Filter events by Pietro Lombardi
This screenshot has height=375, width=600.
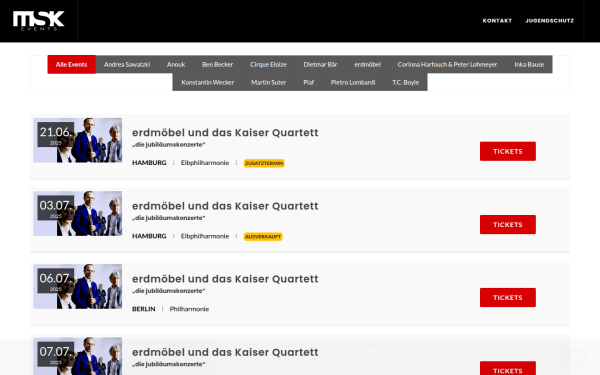click(x=353, y=82)
